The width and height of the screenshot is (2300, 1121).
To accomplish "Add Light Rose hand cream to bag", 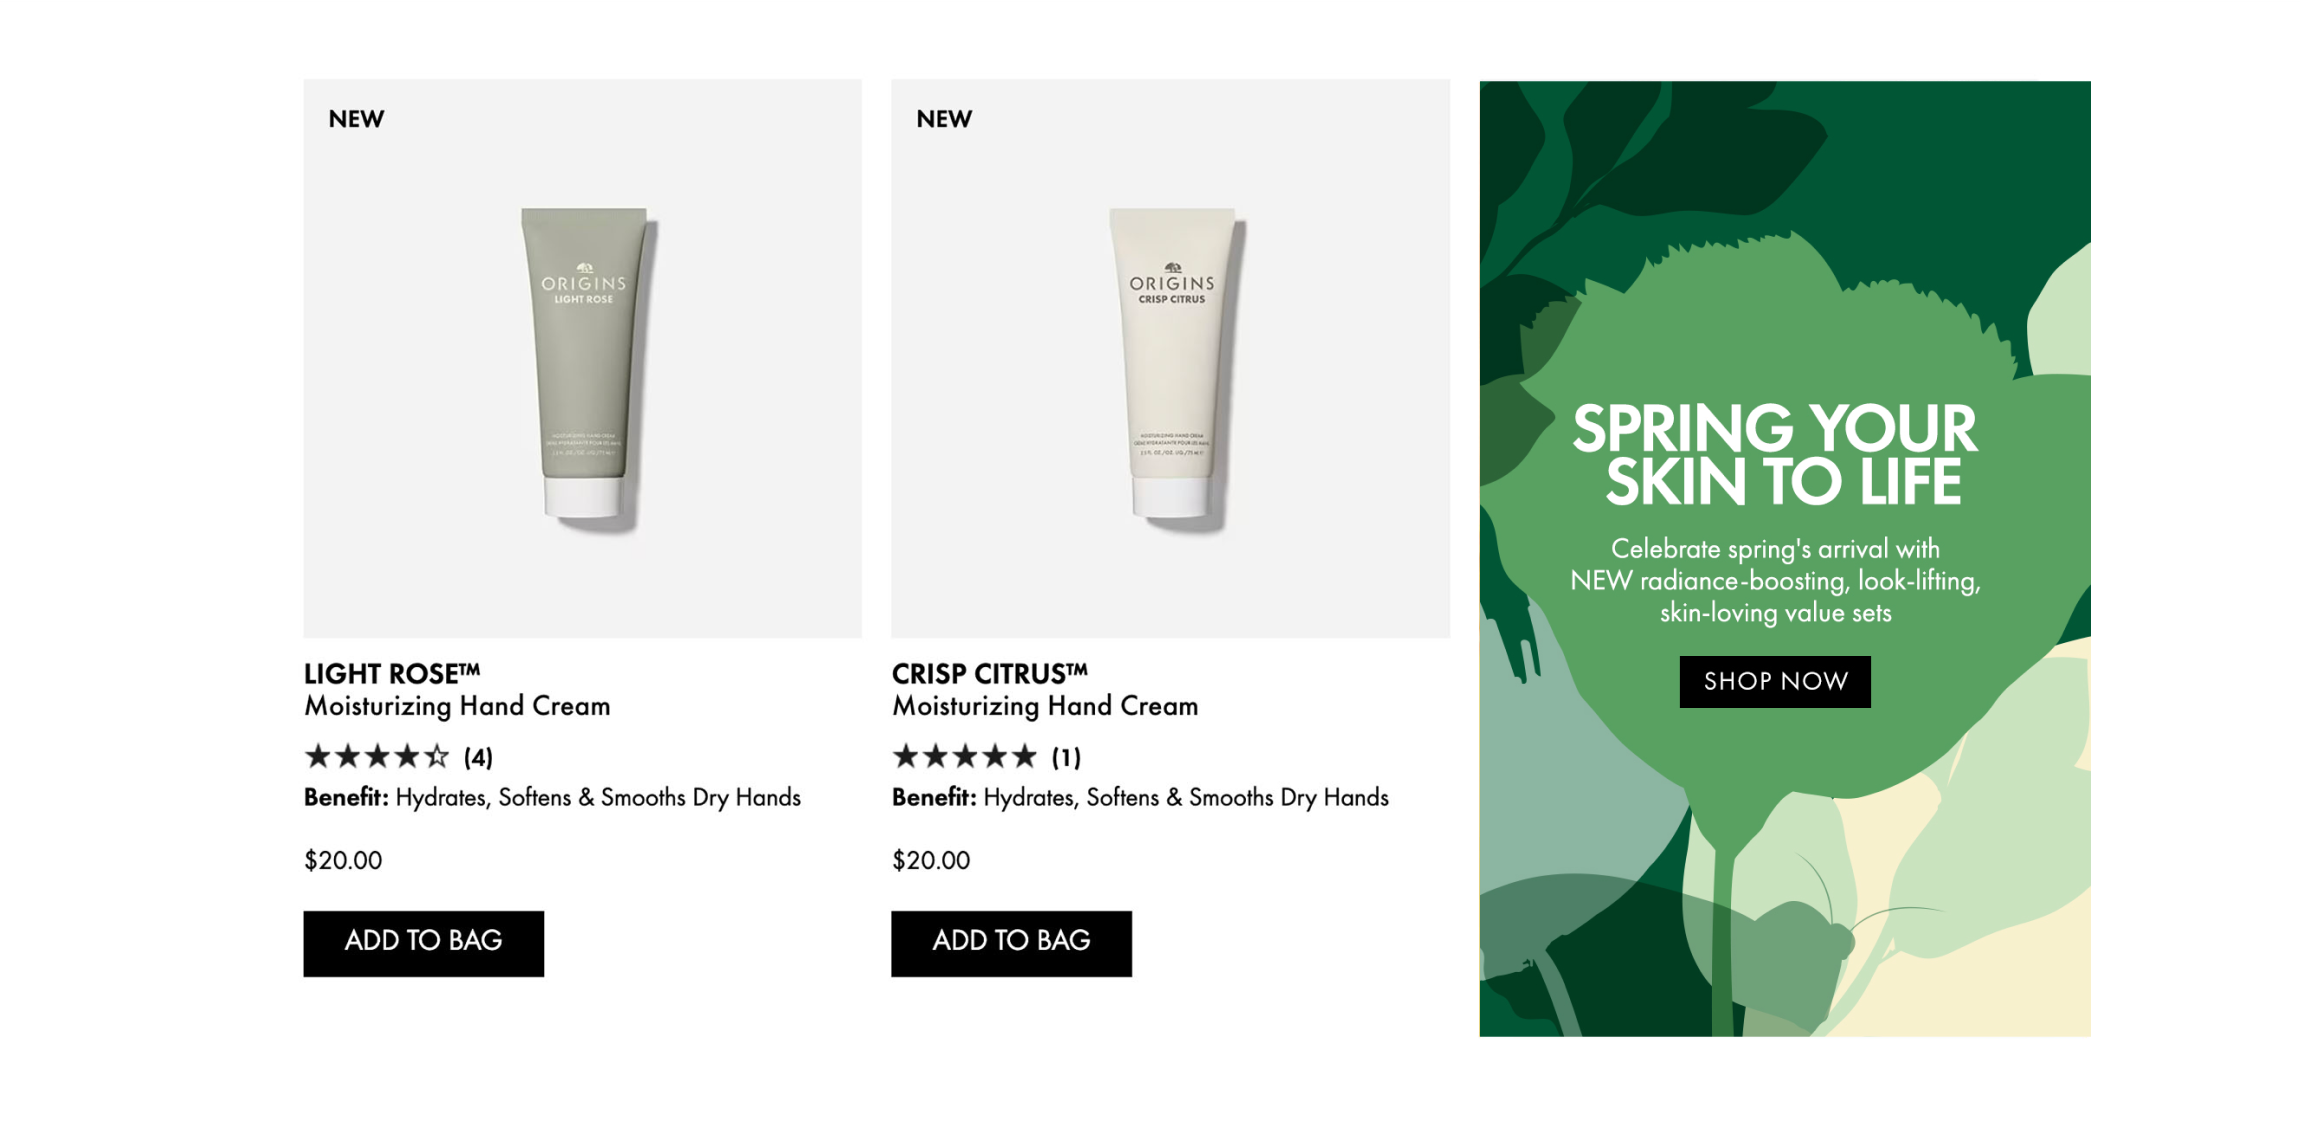I will pos(423,942).
